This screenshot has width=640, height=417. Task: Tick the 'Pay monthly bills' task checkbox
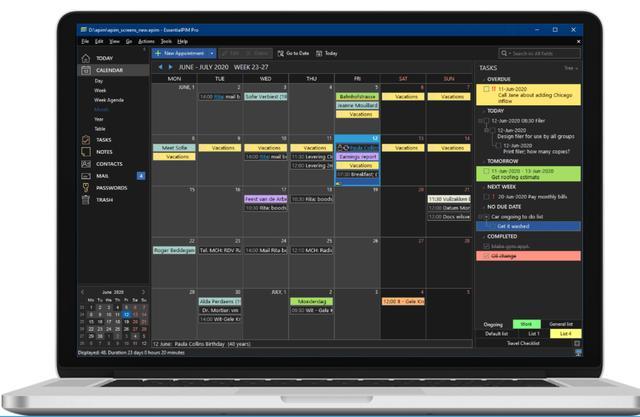486,199
